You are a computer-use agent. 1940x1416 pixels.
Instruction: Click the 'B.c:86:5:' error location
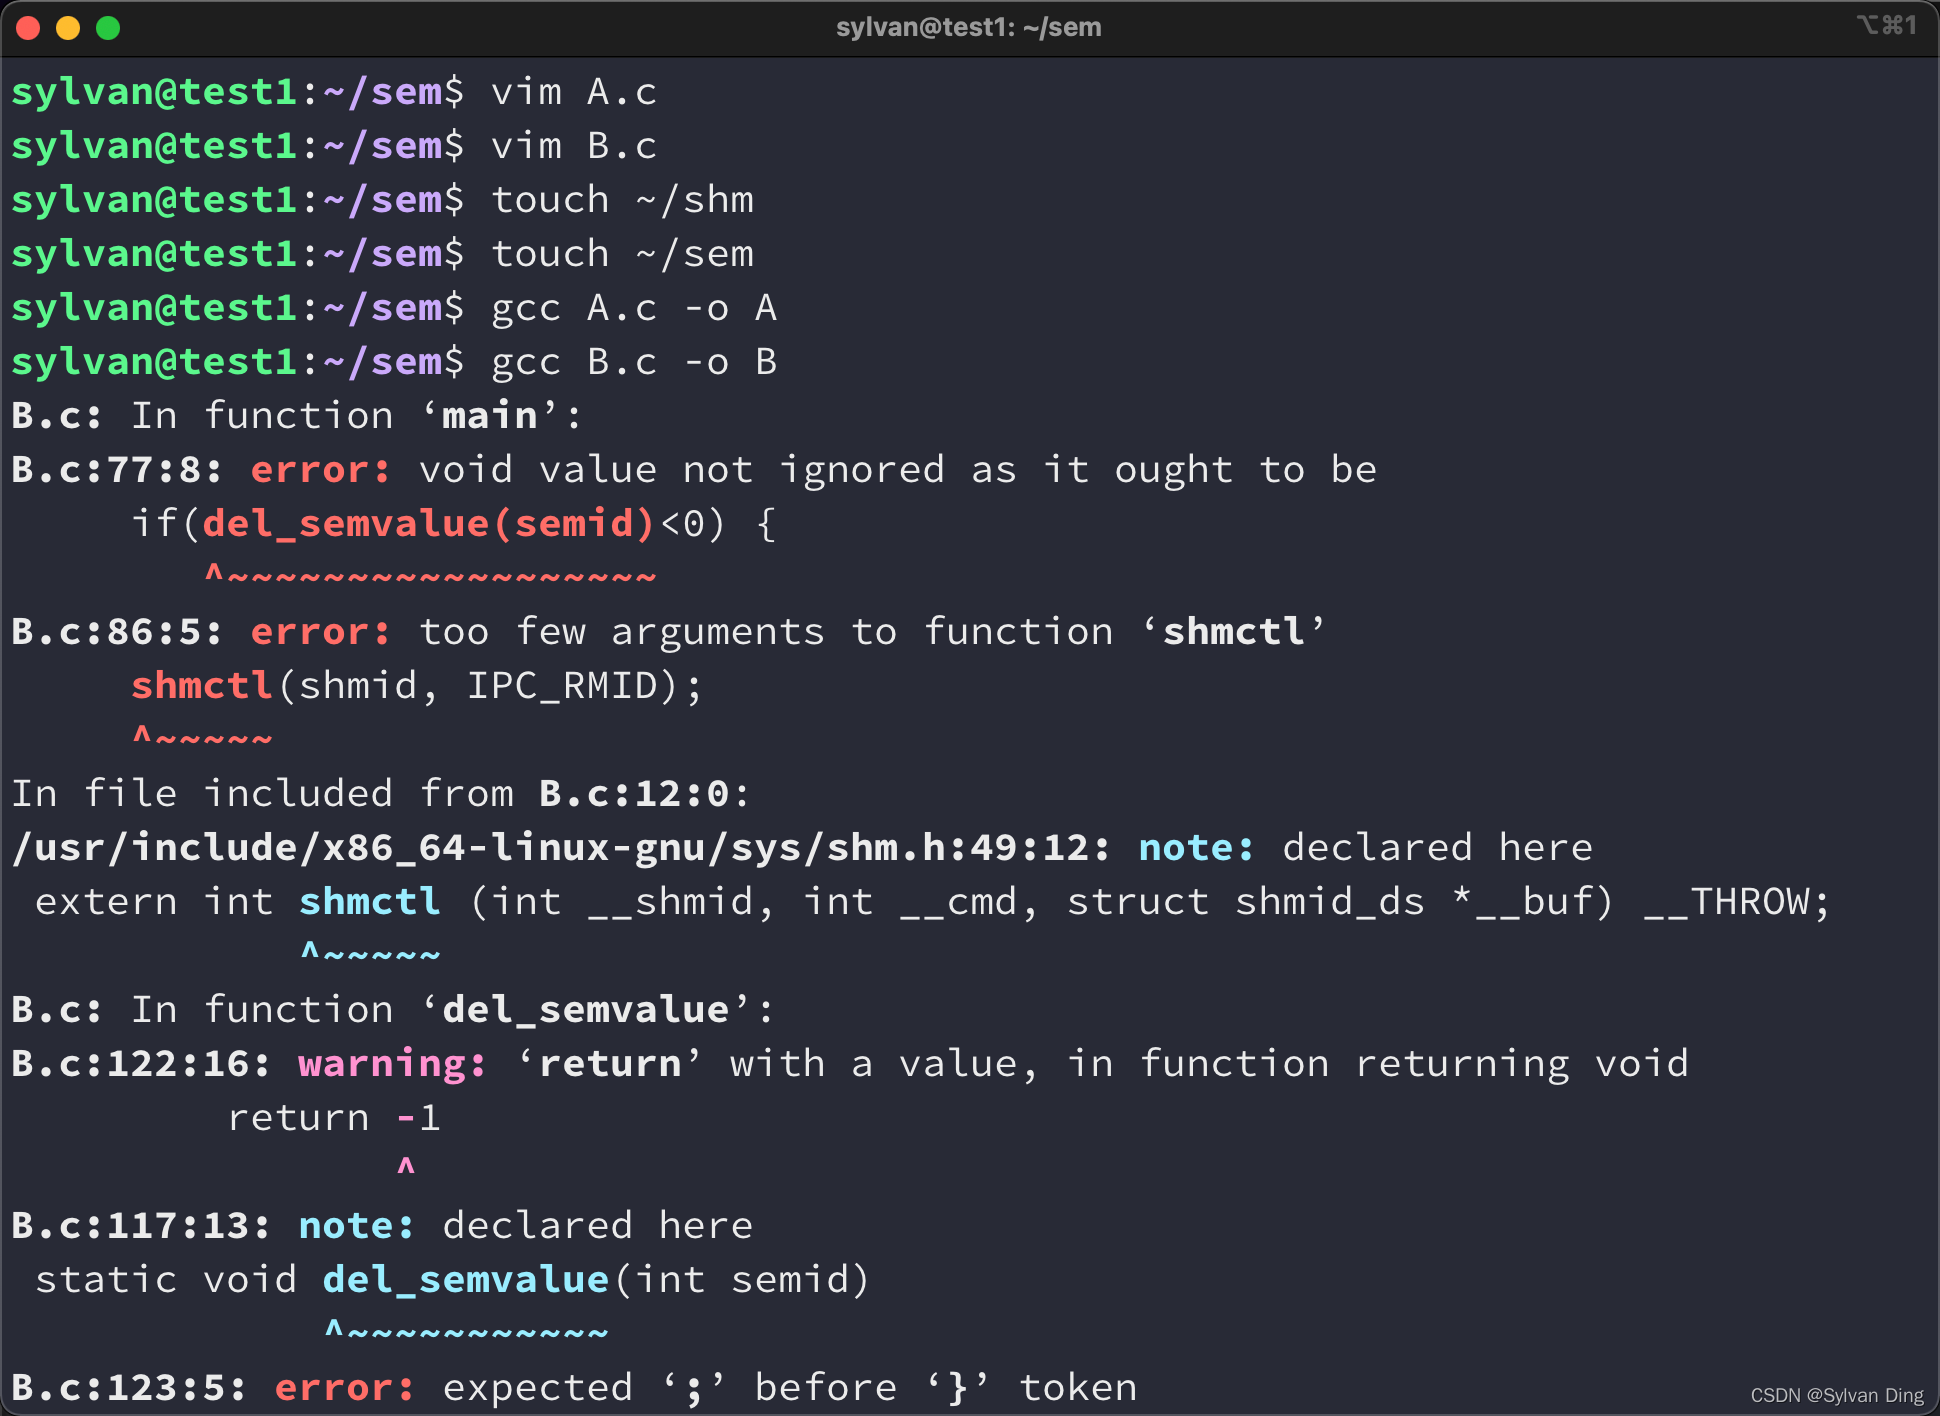(117, 632)
